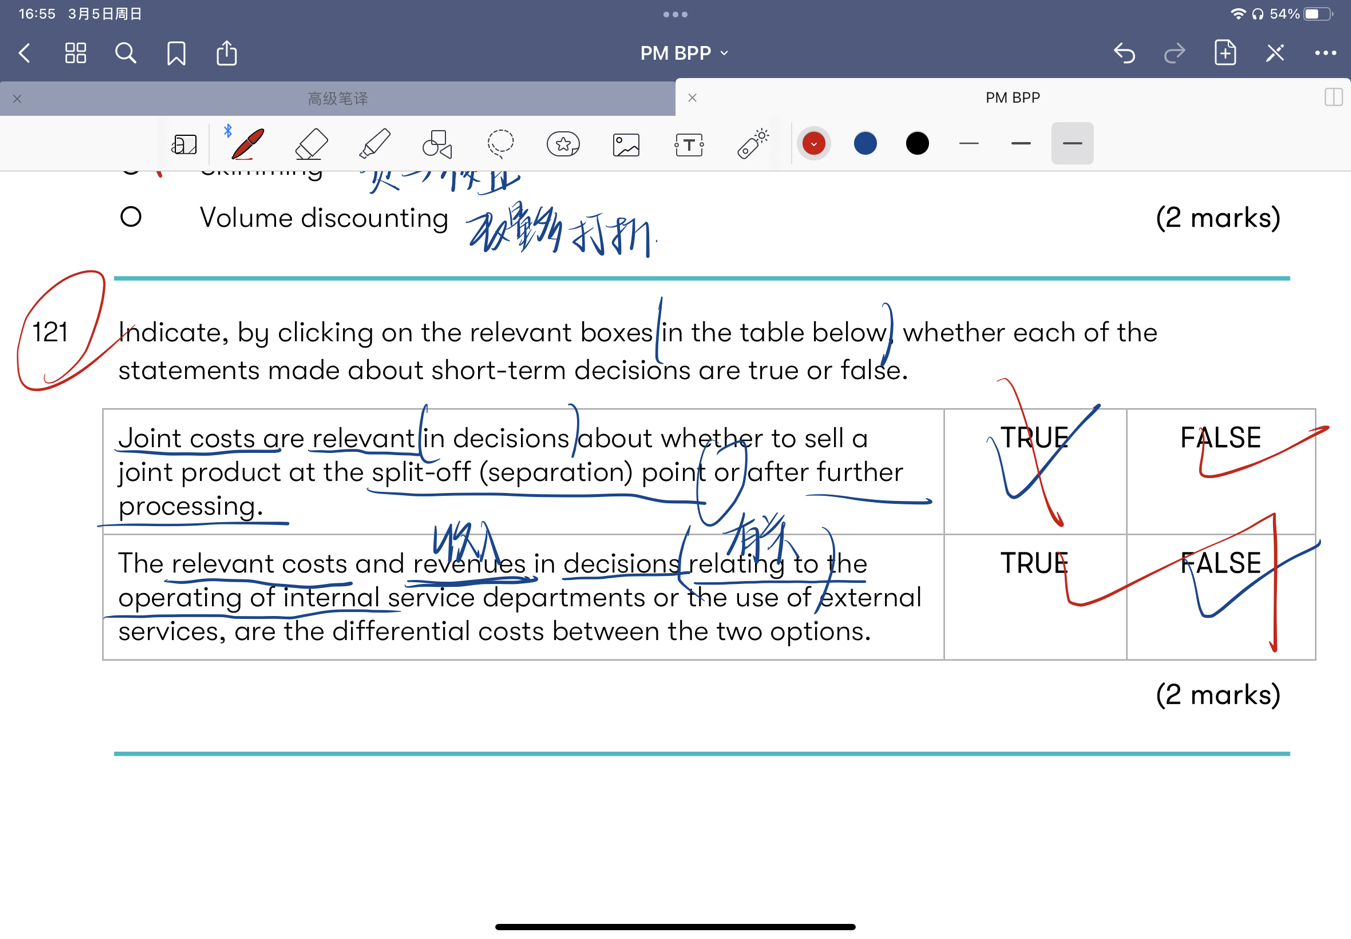Mark second statement FALSE
This screenshot has width=1351, height=939.
point(1220,563)
